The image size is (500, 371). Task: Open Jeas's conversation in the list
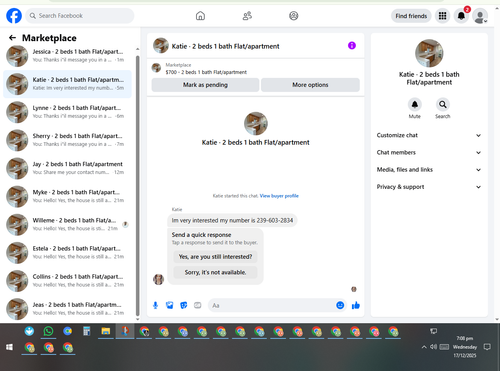pos(67,309)
